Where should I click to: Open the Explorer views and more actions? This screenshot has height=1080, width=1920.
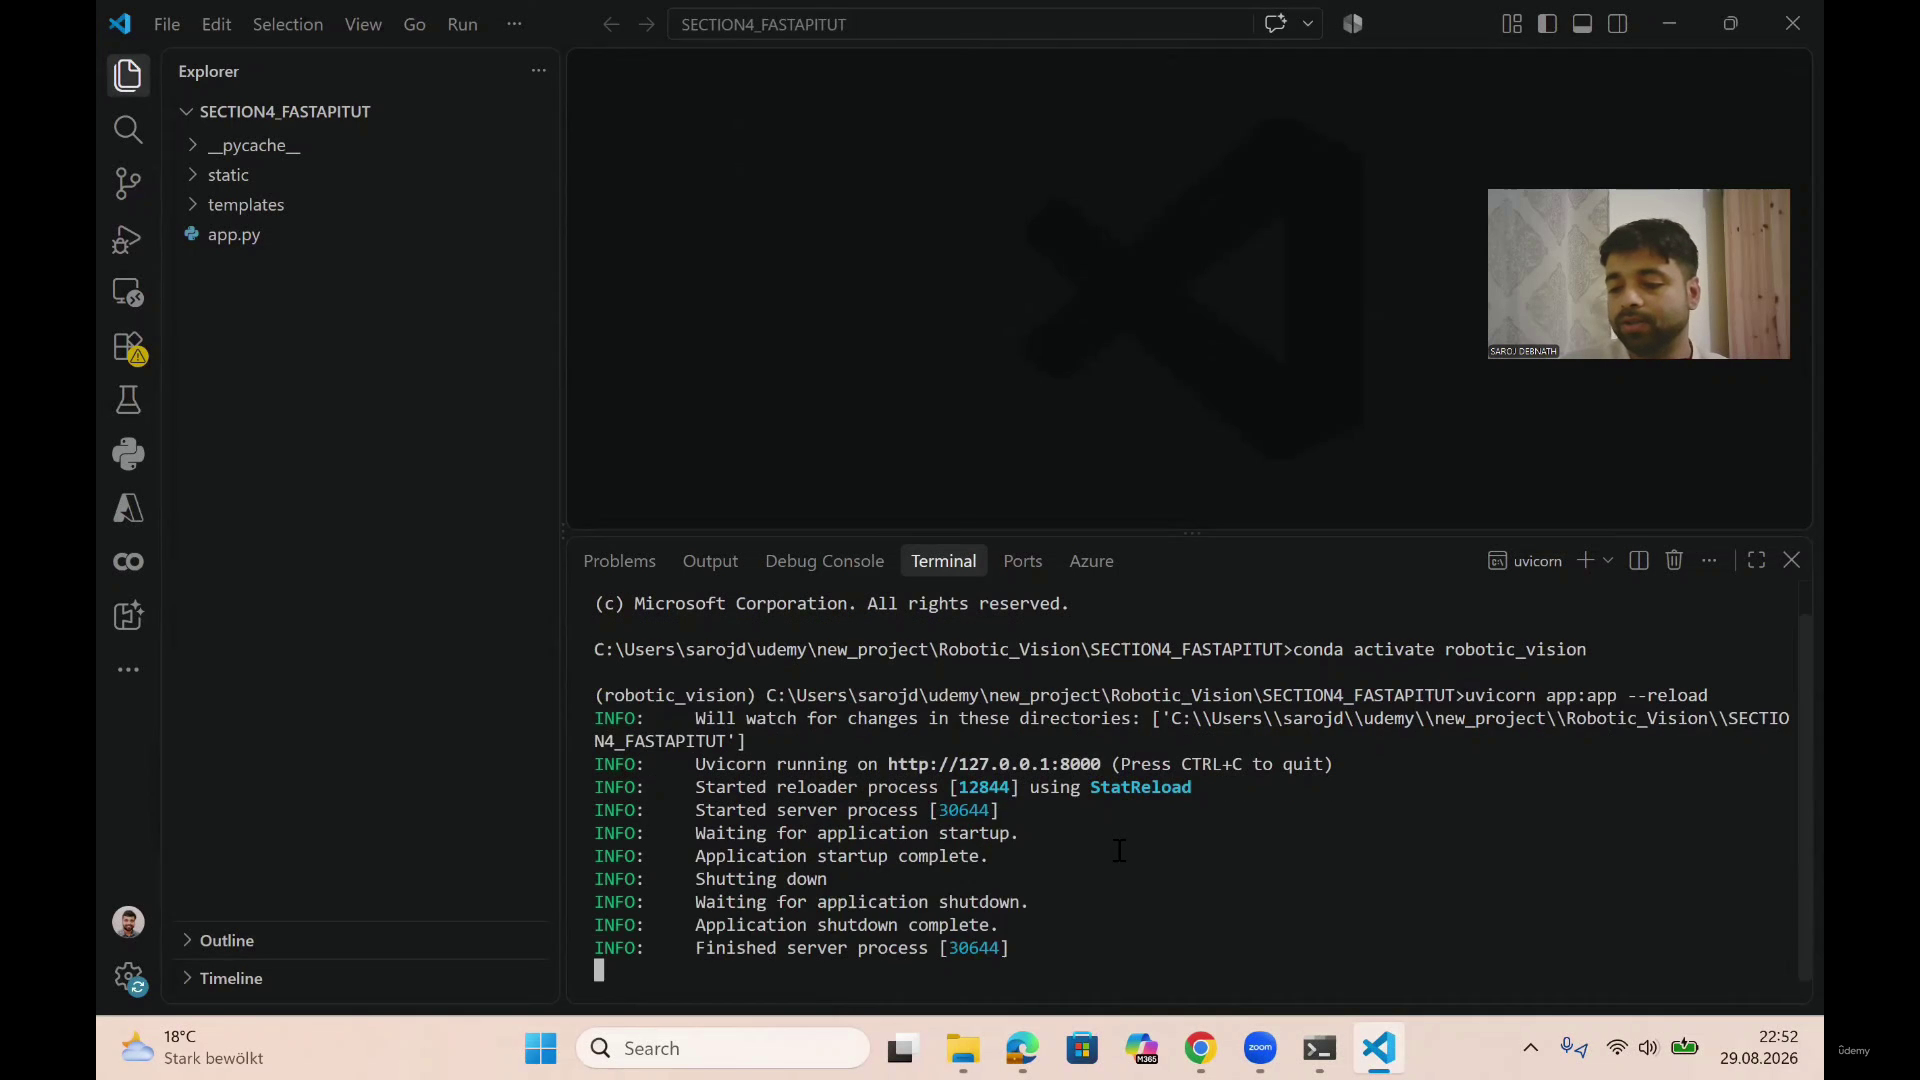(x=538, y=70)
